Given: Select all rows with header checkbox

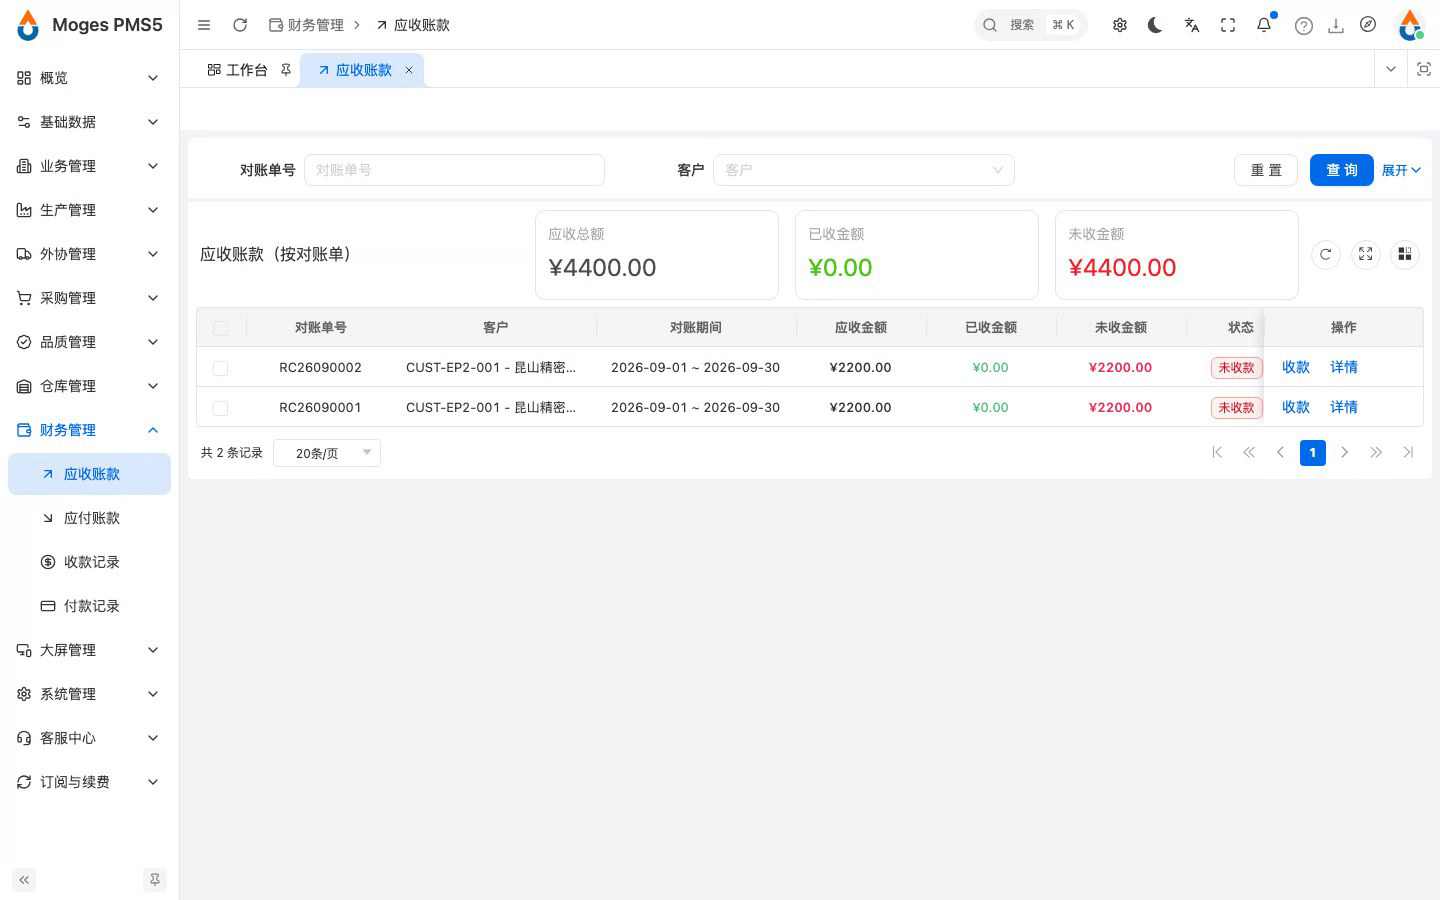Looking at the screenshot, I should point(221,328).
